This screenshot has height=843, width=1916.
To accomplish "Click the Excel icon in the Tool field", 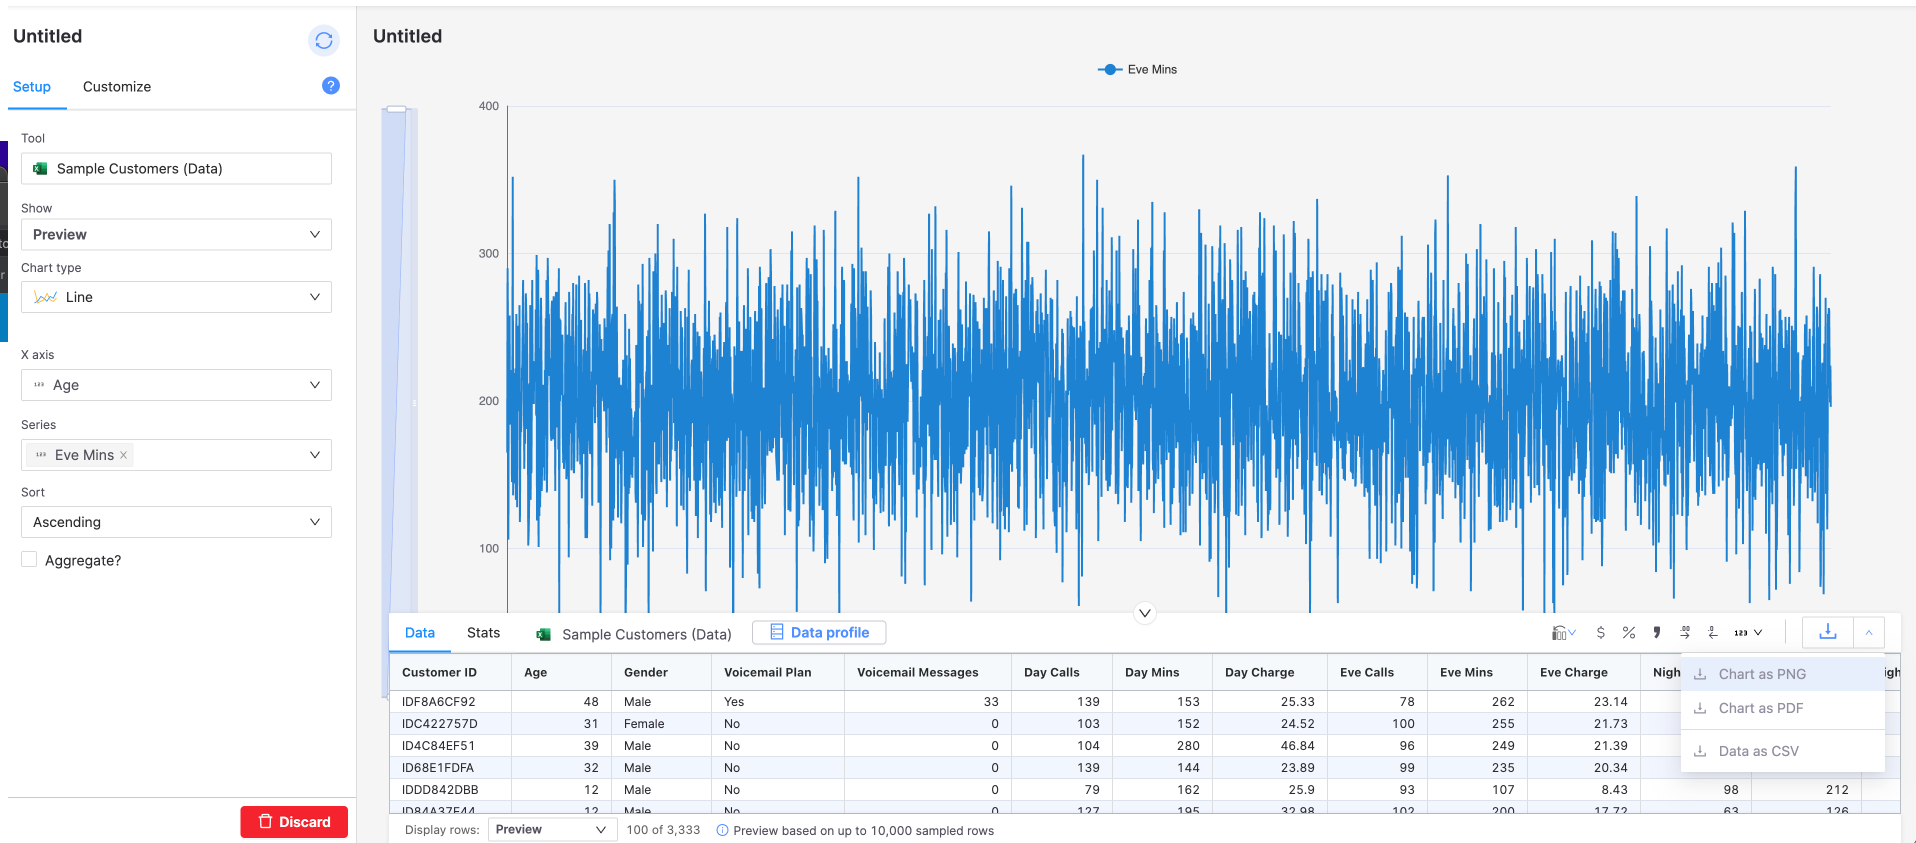I will (x=40, y=168).
